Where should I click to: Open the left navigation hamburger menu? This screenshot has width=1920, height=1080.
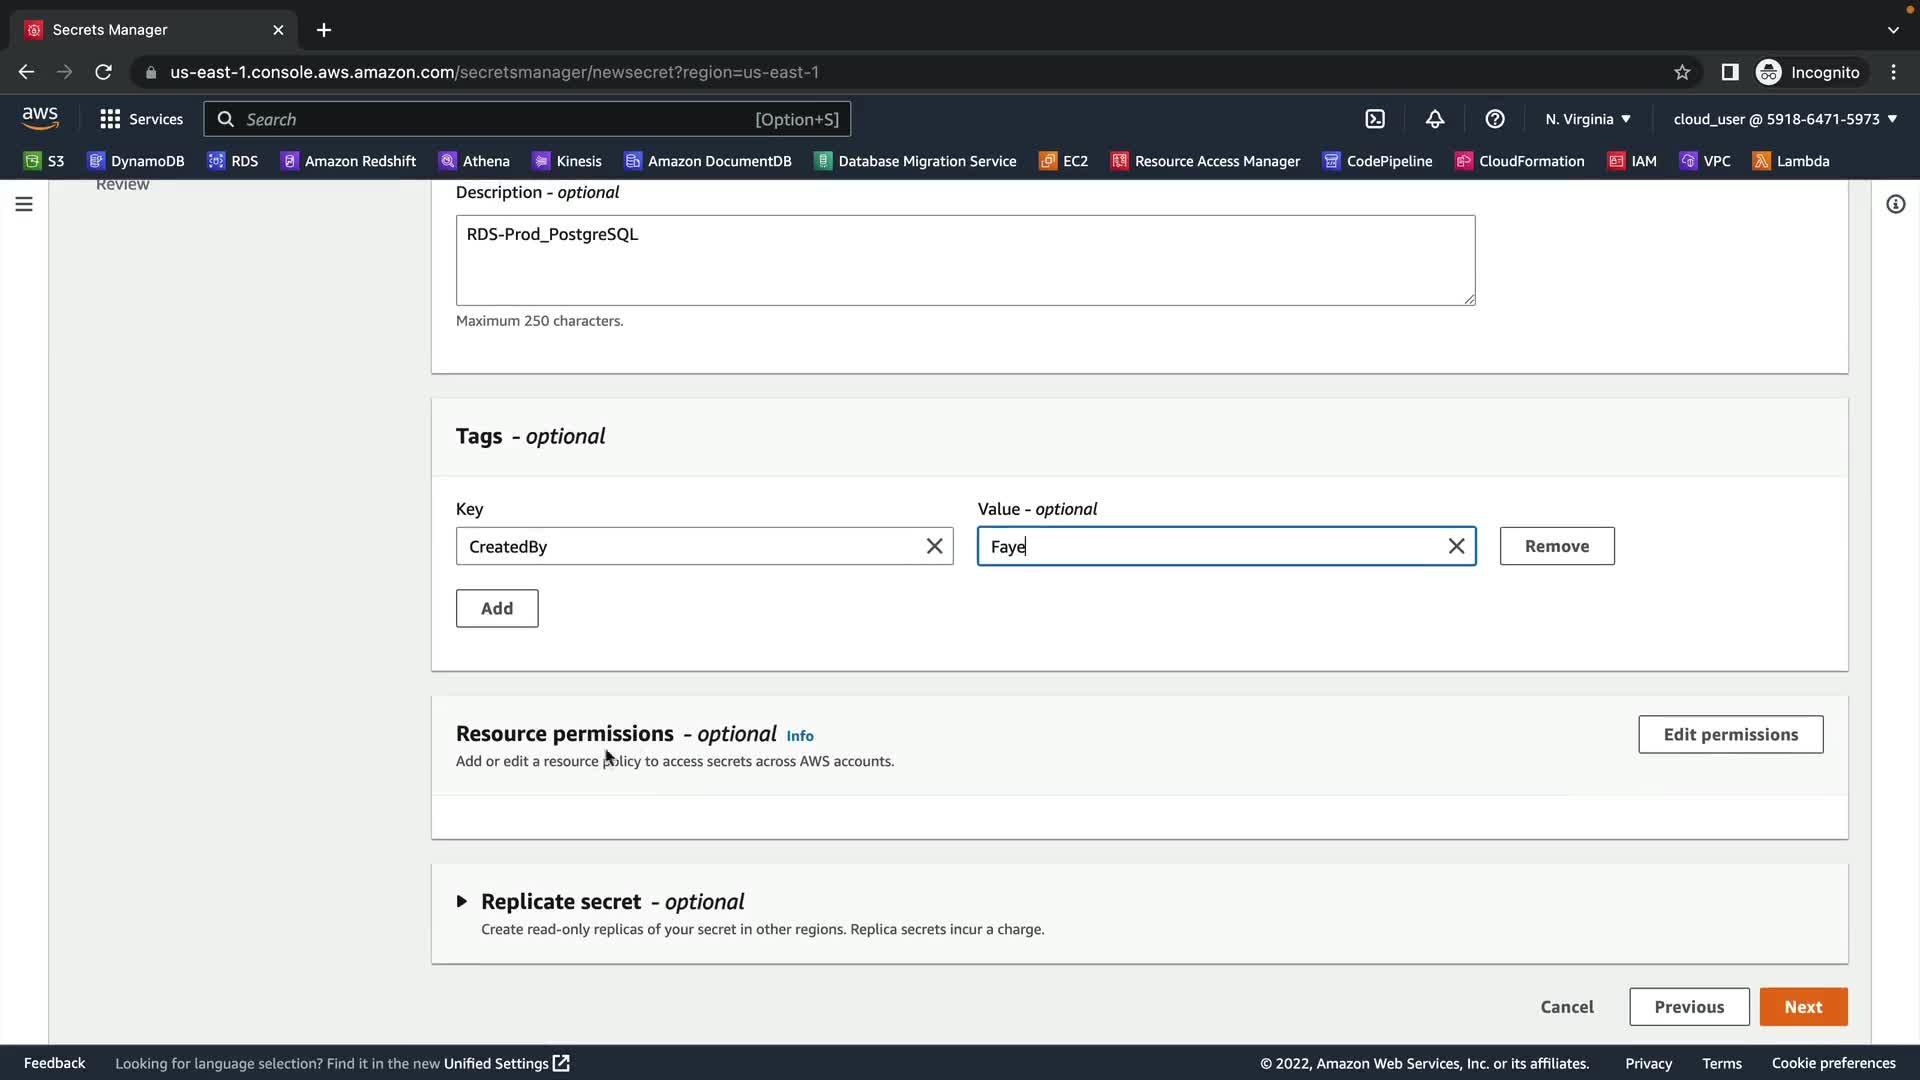point(24,204)
